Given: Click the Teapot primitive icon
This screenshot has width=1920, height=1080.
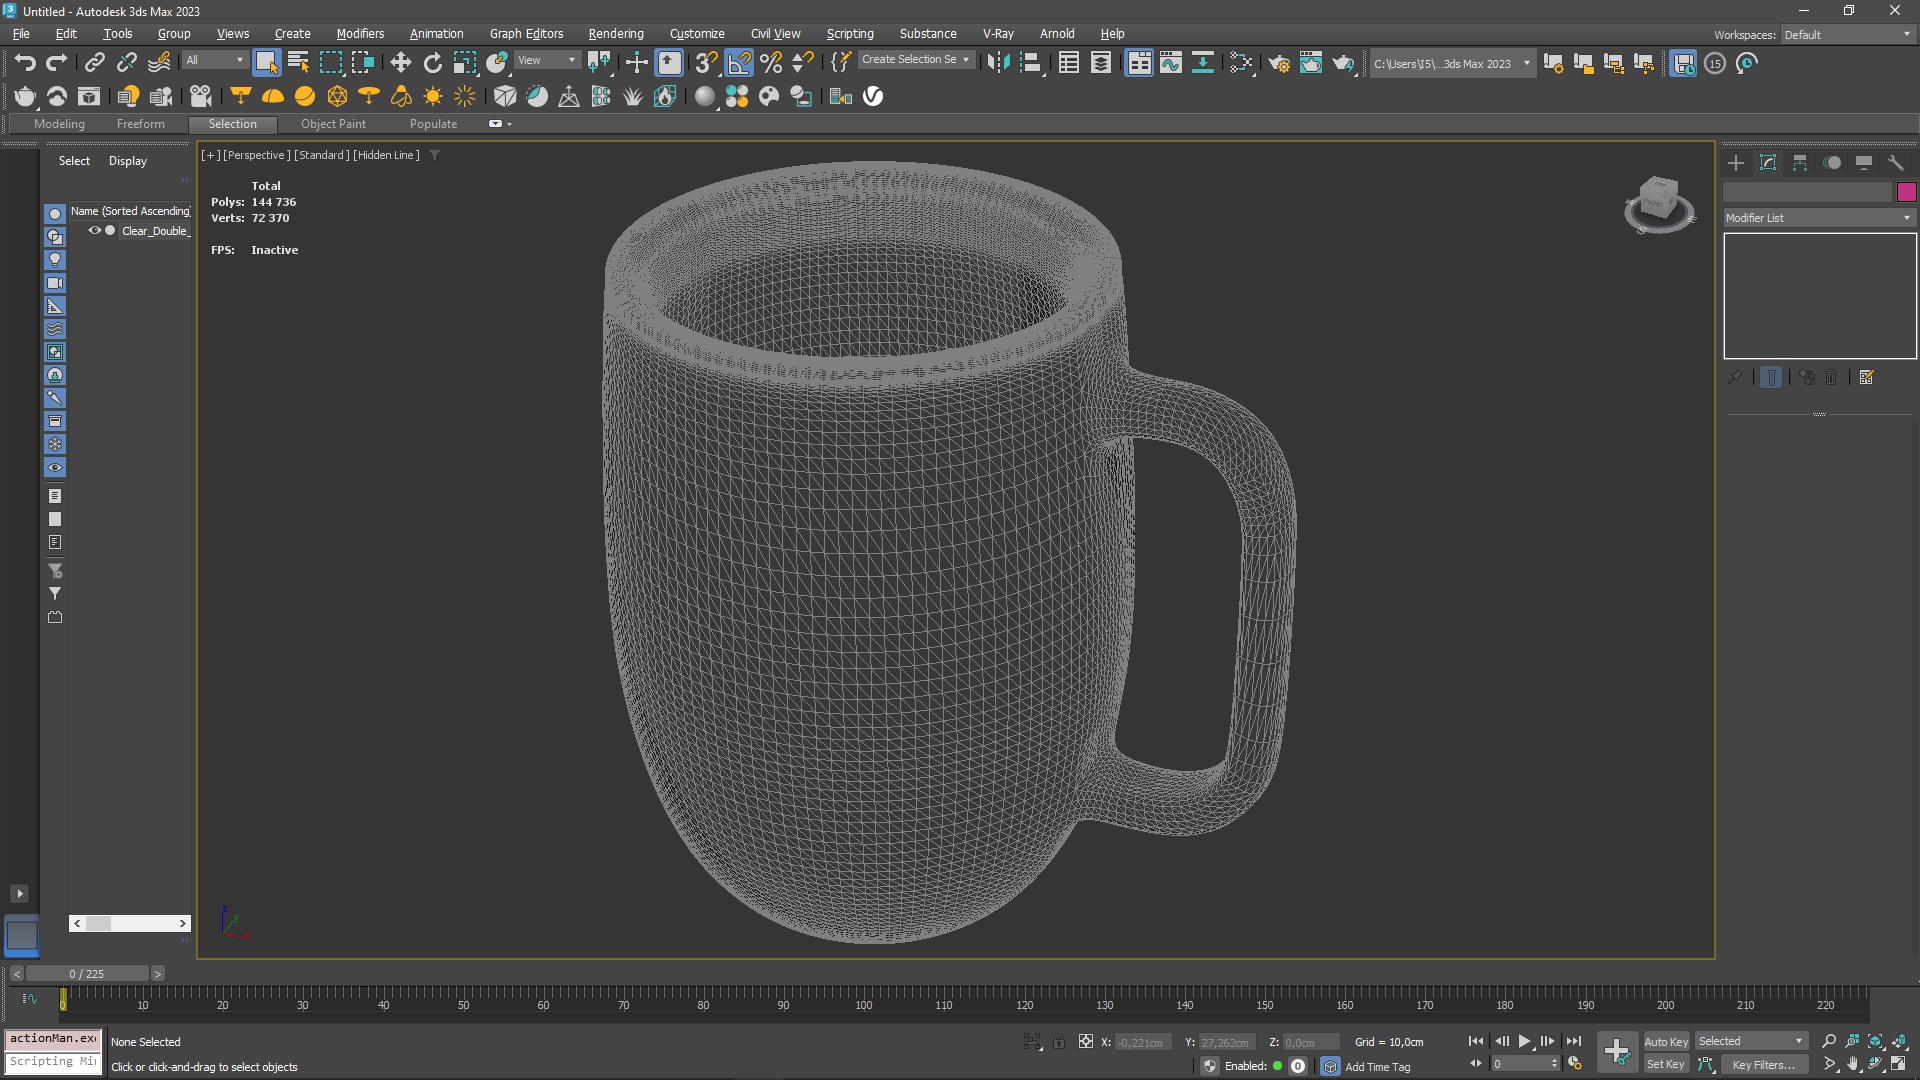Looking at the screenshot, I should [24, 96].
